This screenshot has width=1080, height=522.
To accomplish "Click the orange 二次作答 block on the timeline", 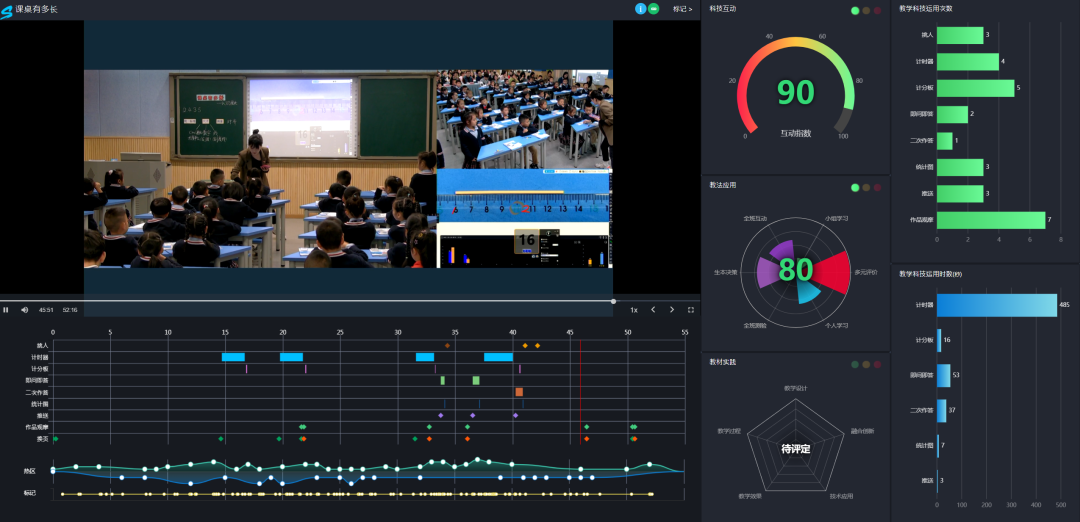I will tap(519, 392).
